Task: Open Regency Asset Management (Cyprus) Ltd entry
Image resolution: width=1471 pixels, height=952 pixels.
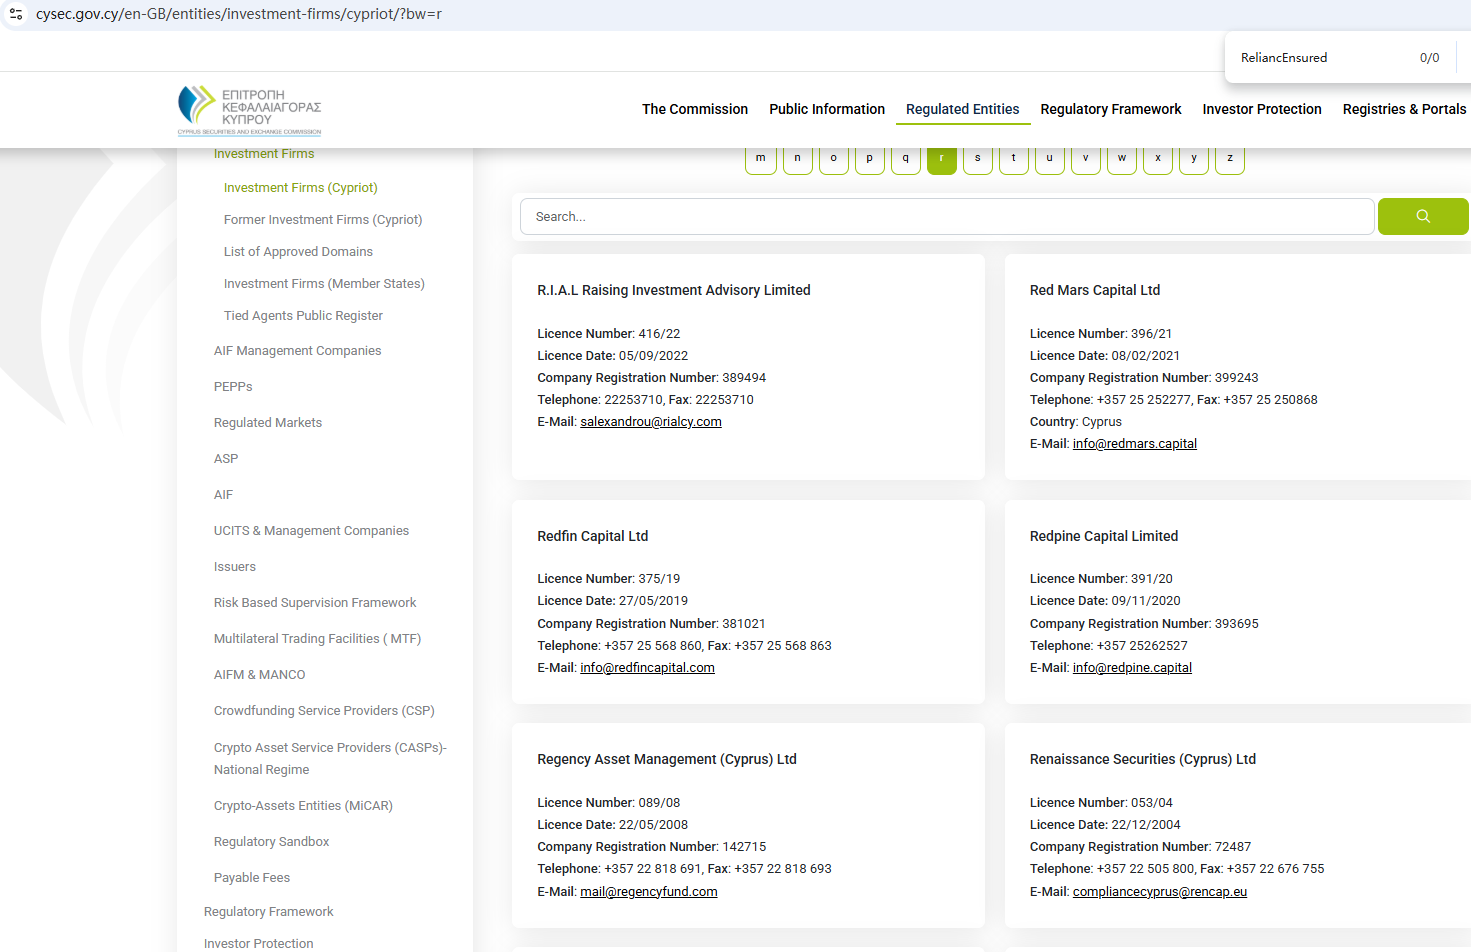Action: click(x=666, y=759)
